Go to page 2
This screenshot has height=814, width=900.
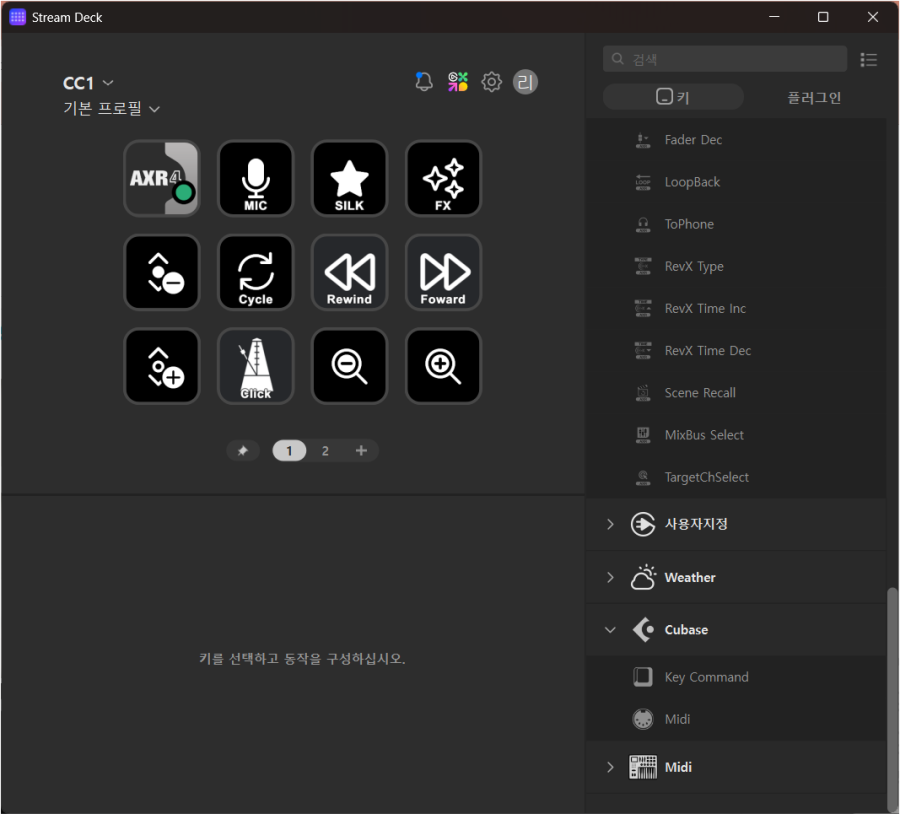(325, 451)
